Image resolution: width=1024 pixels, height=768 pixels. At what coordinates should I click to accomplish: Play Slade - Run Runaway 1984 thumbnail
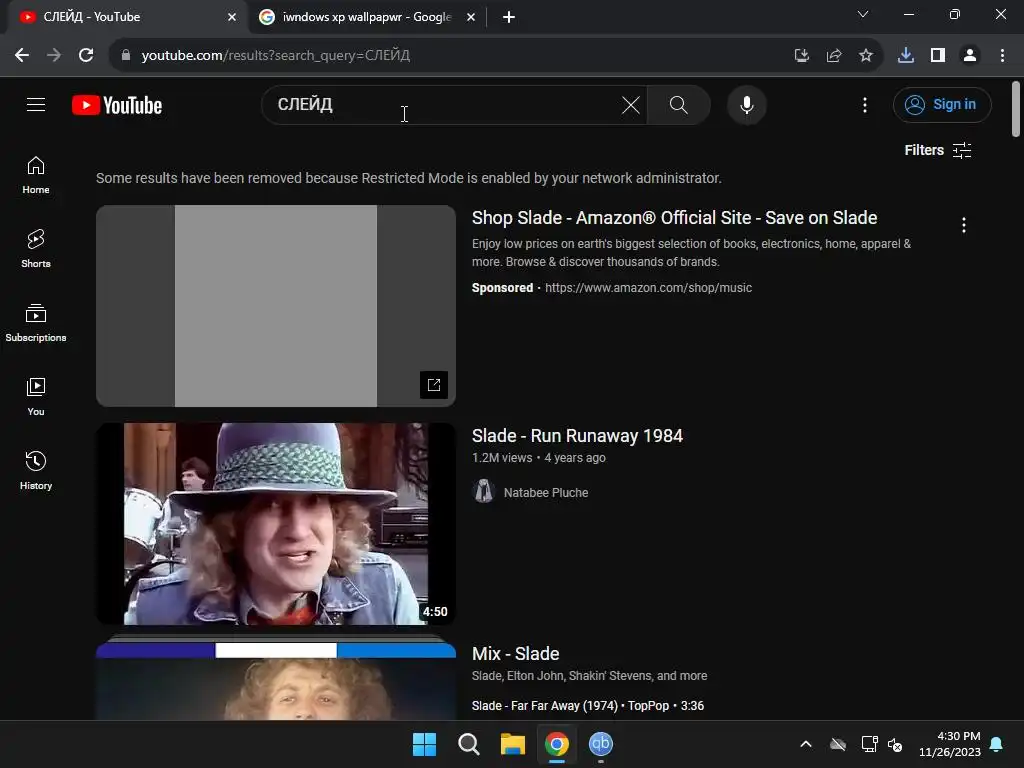point(276,524)
